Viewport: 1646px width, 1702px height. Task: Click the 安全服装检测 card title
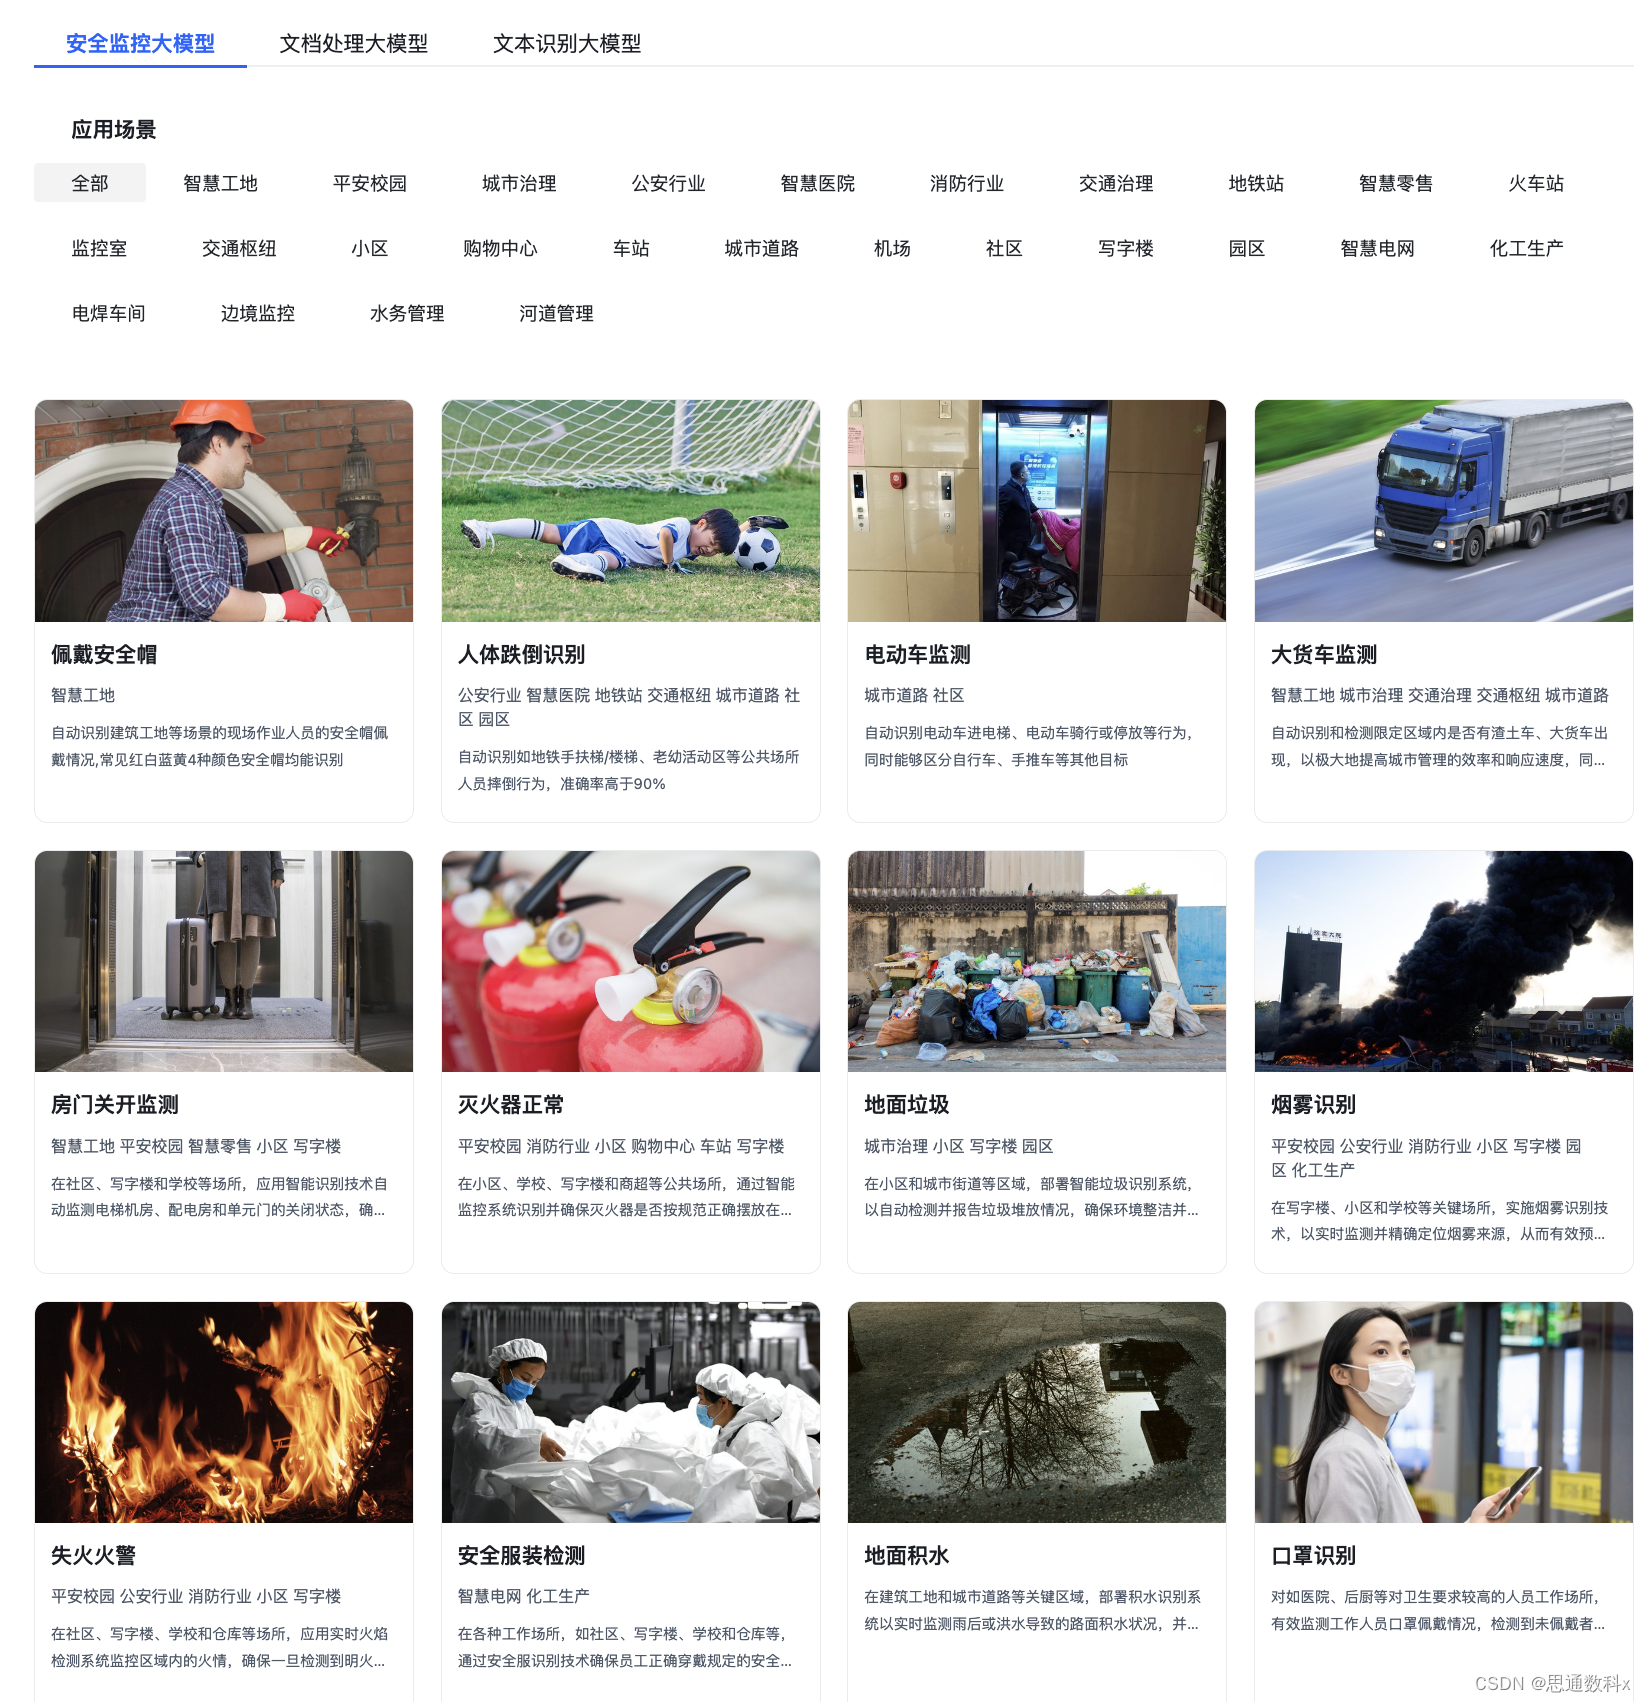[x=521, y=1556]
